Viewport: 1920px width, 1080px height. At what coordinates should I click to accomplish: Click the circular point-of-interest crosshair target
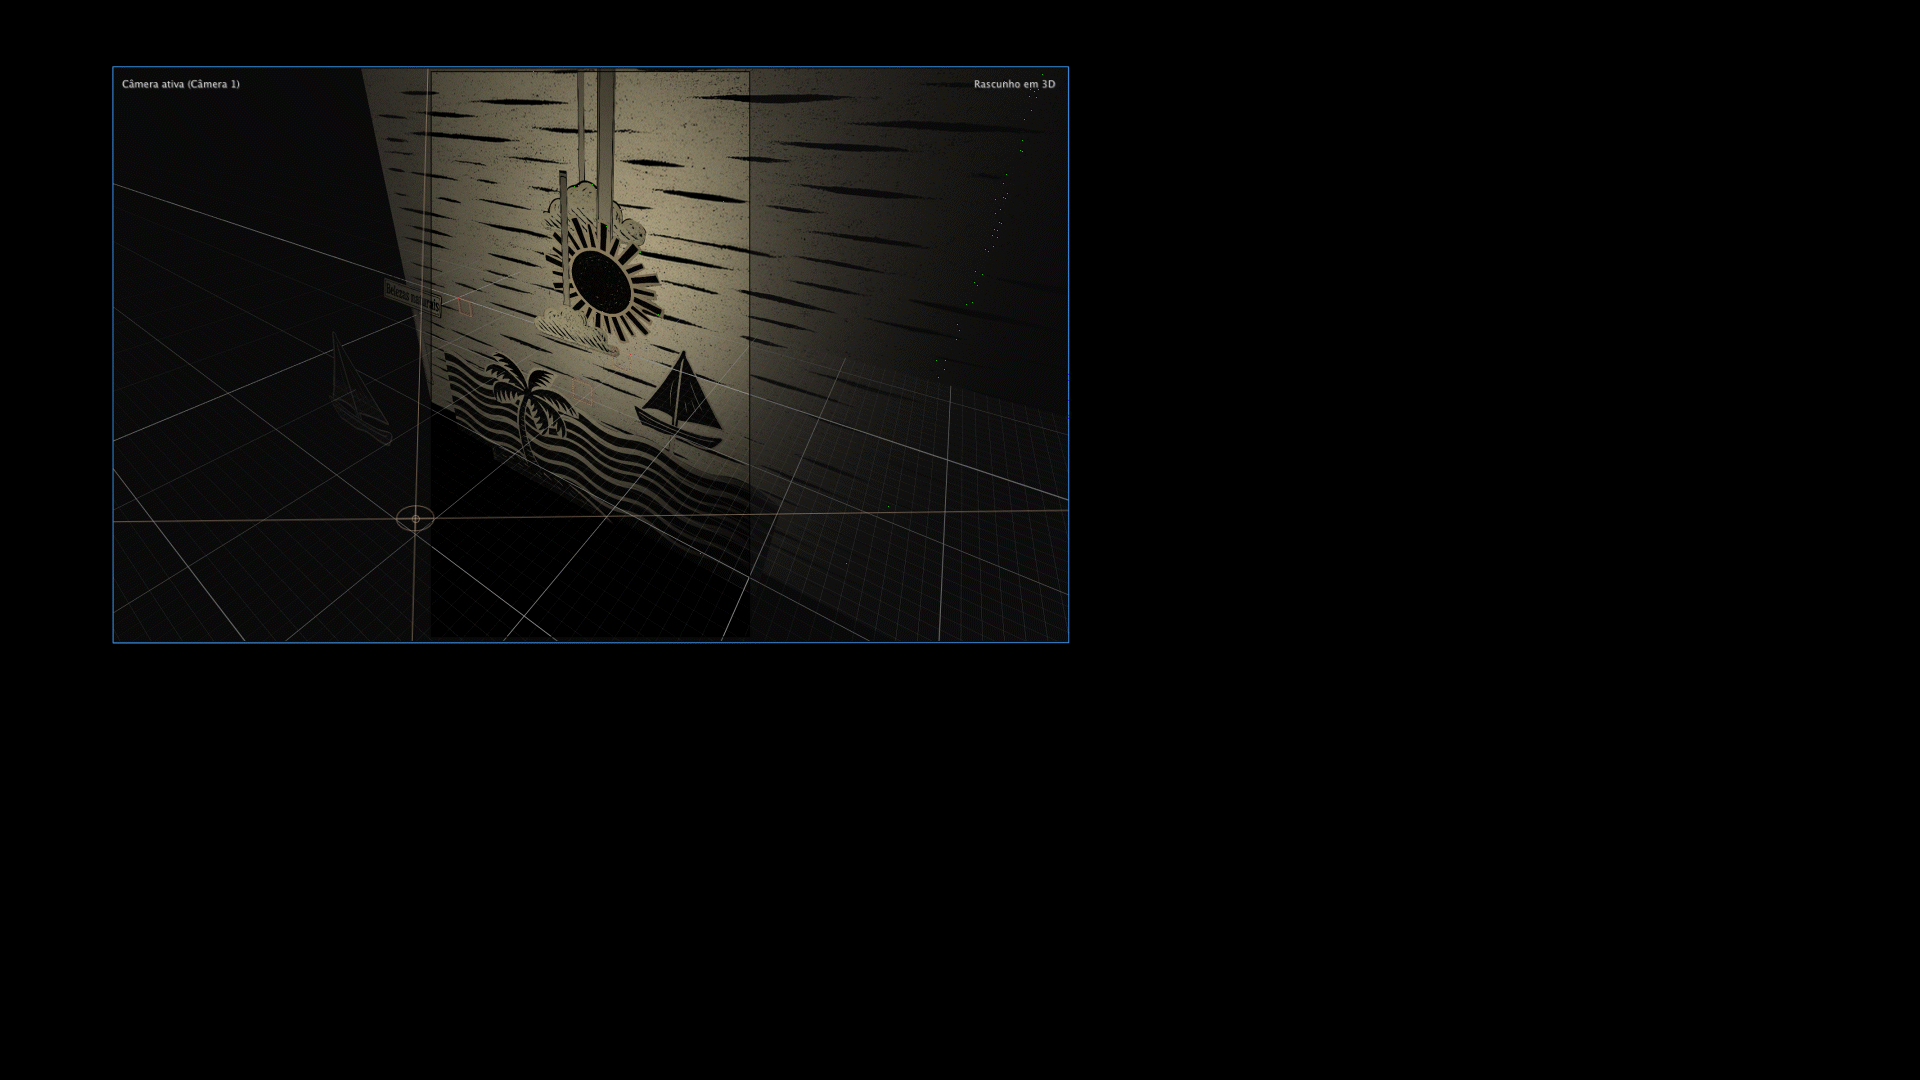point(415,518)
